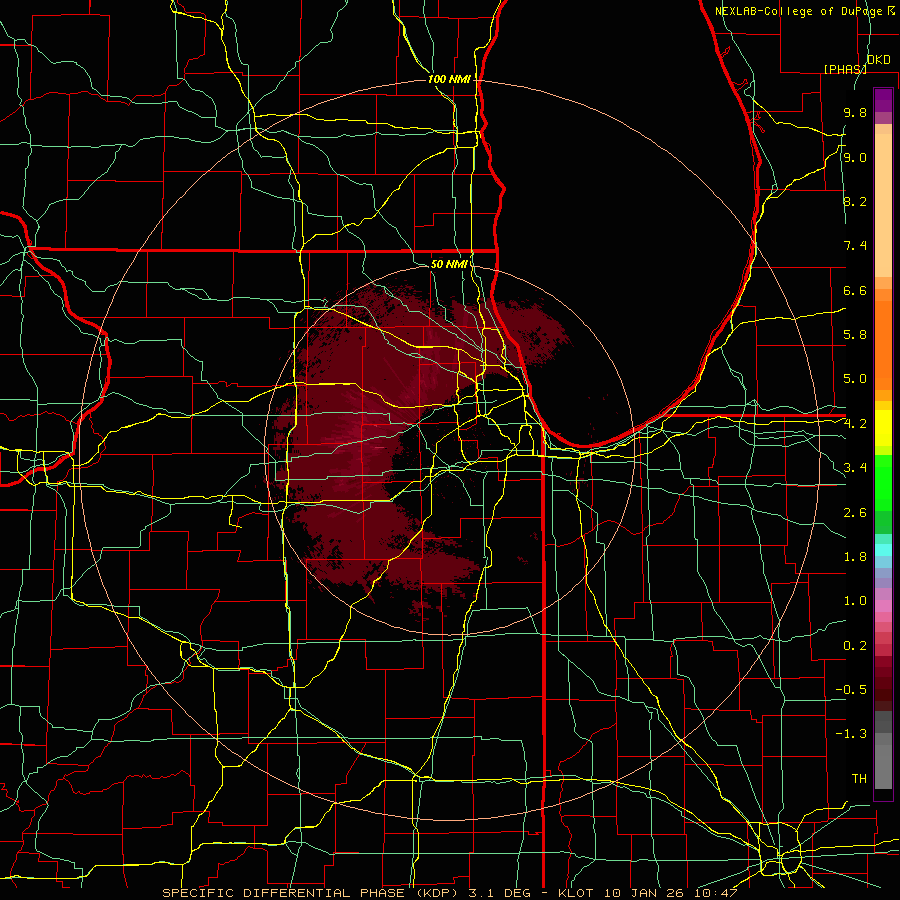
Task: Click the -1.3 value on the scale
Action: [851, 734]
